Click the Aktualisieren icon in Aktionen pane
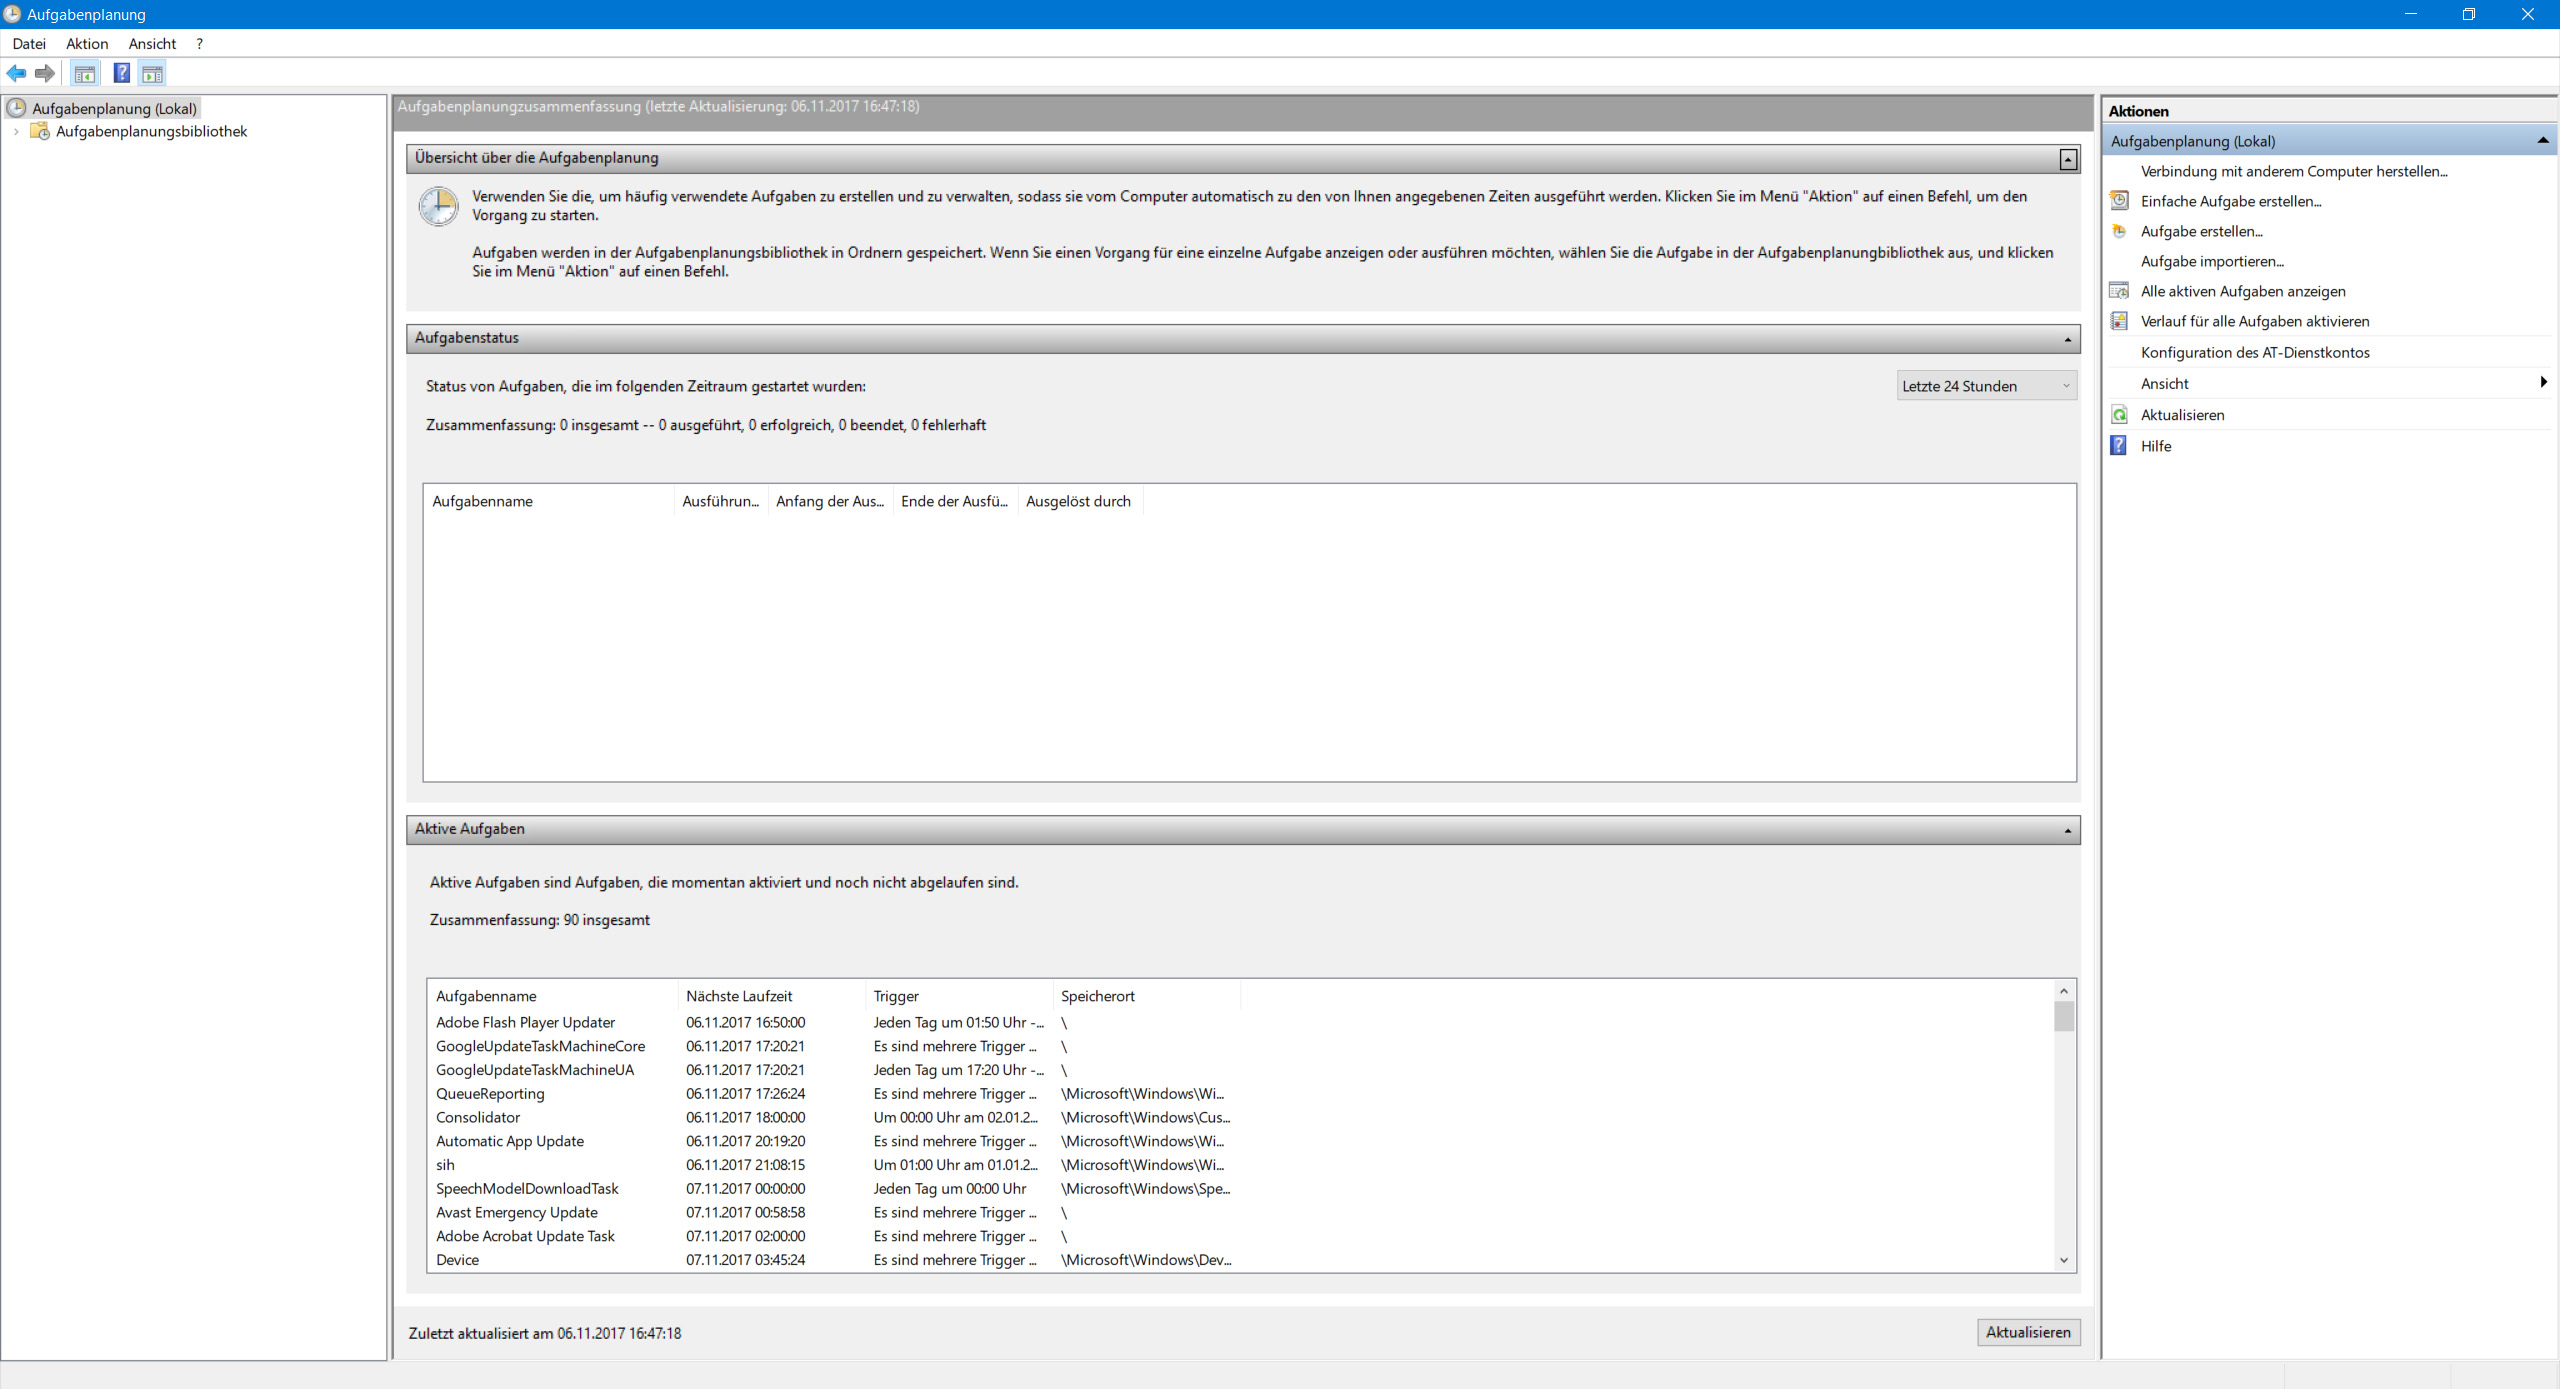The height and width of the screenshot is (1389, 2560). 2119,415
